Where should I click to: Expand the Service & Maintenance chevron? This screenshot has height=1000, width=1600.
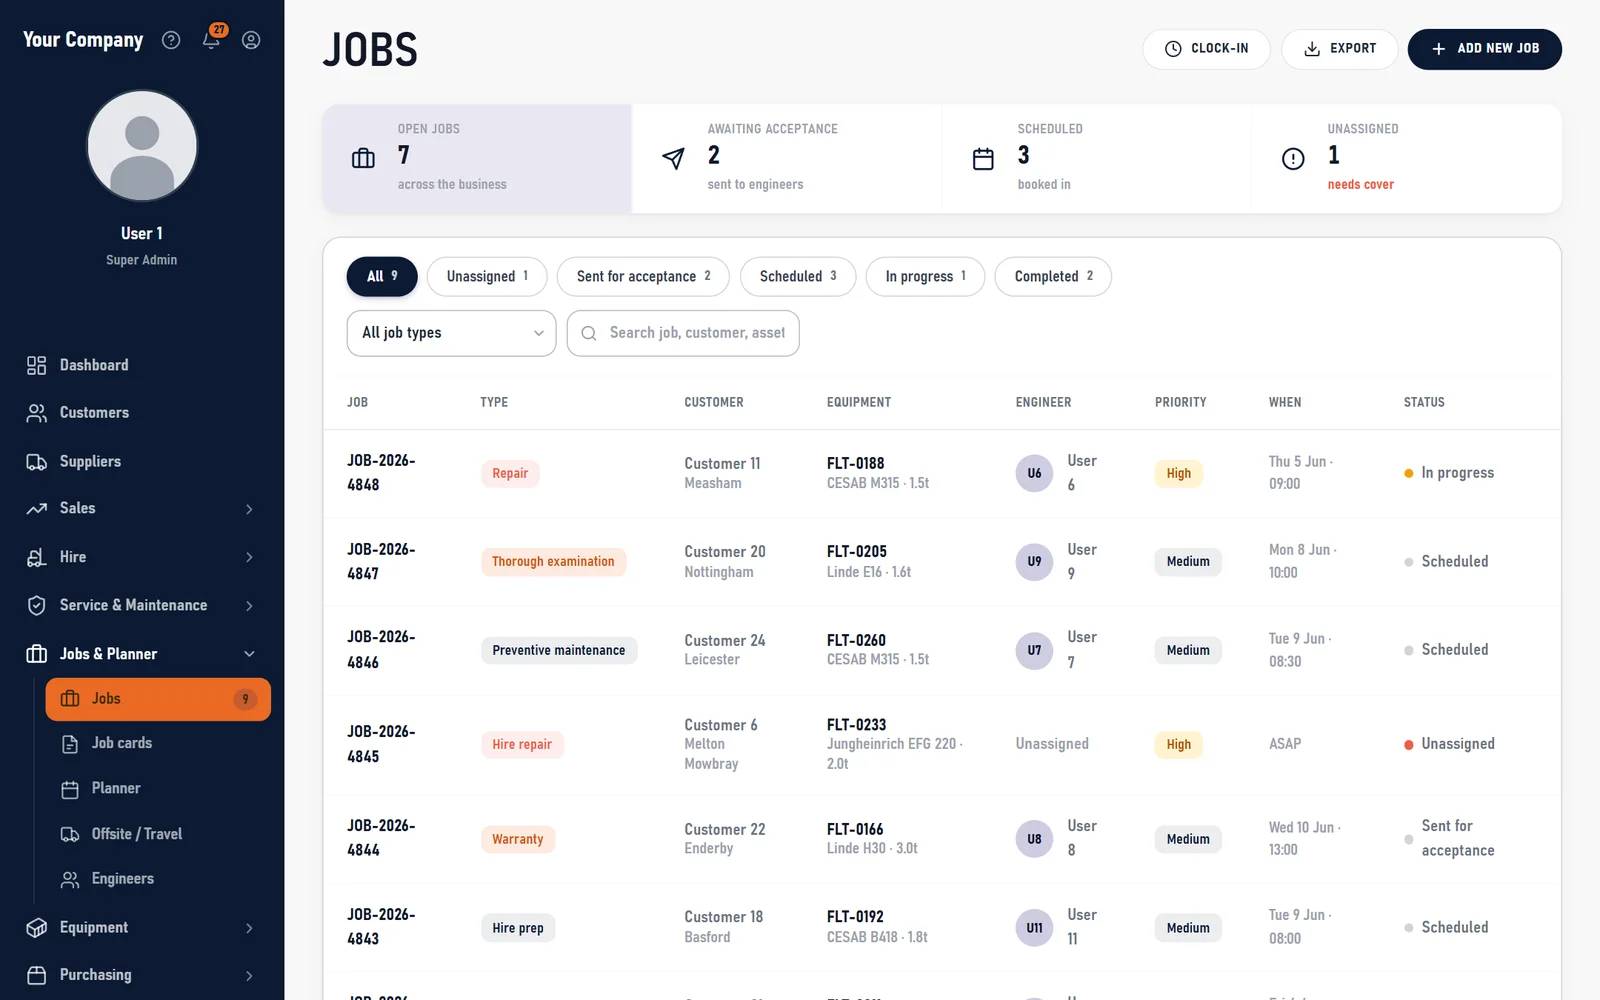249,606
